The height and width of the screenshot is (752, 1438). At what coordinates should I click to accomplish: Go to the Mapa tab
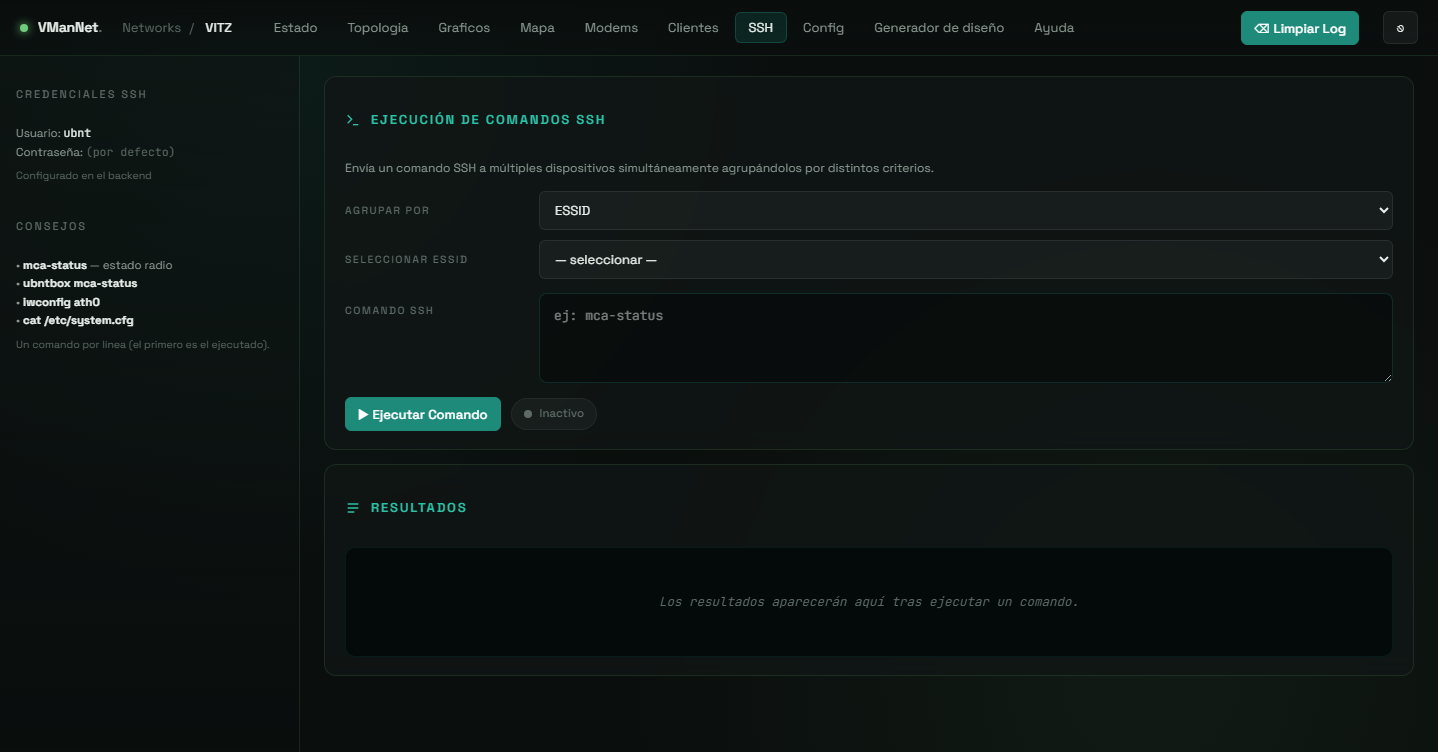537,28
